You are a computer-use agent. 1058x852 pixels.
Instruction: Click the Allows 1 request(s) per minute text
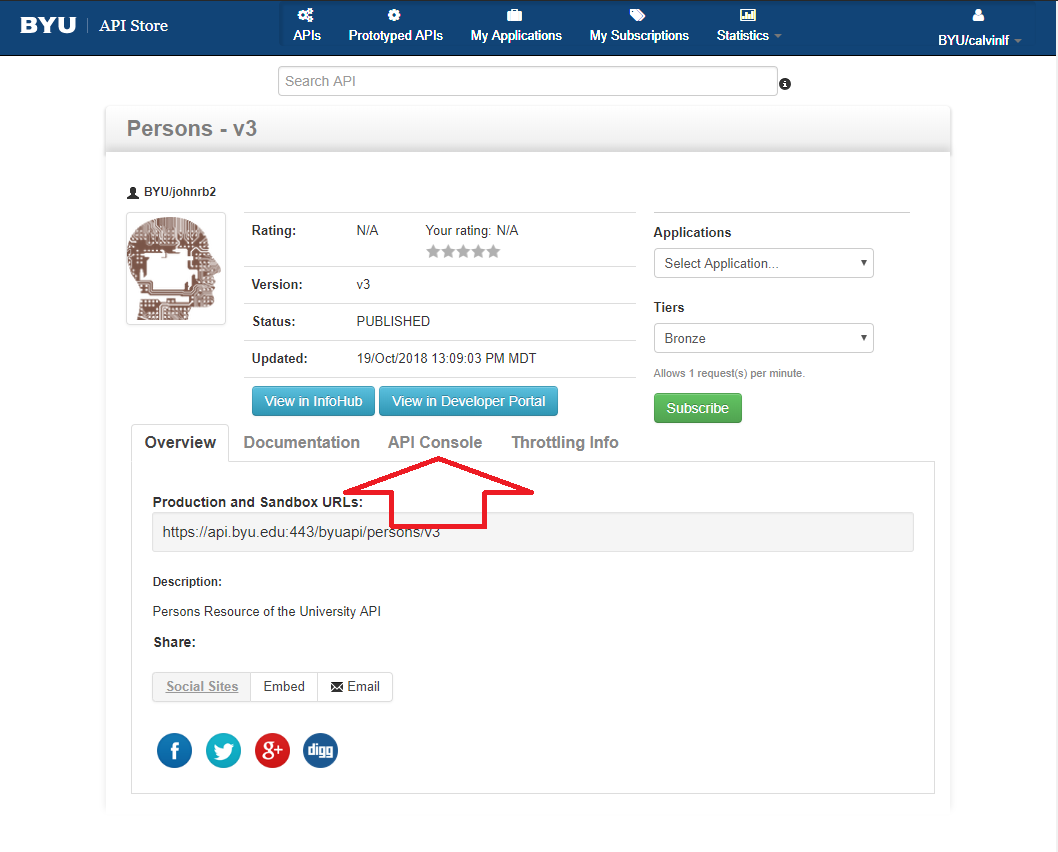[729, 374]
